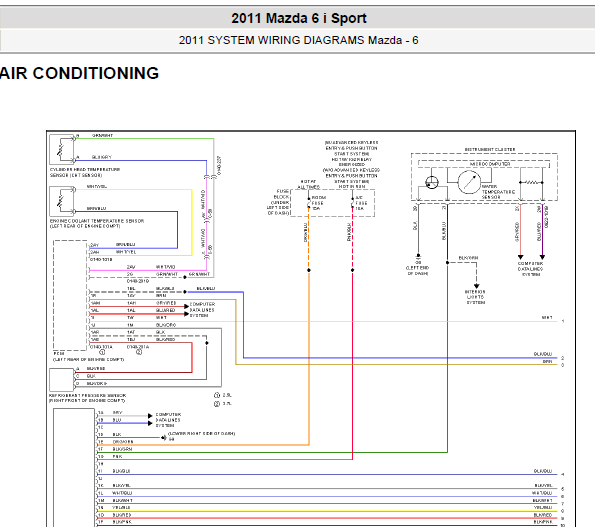Click the lower right dash ground symbol
Viewport: 595px width, 527px height.
click(x=164, y=437)
